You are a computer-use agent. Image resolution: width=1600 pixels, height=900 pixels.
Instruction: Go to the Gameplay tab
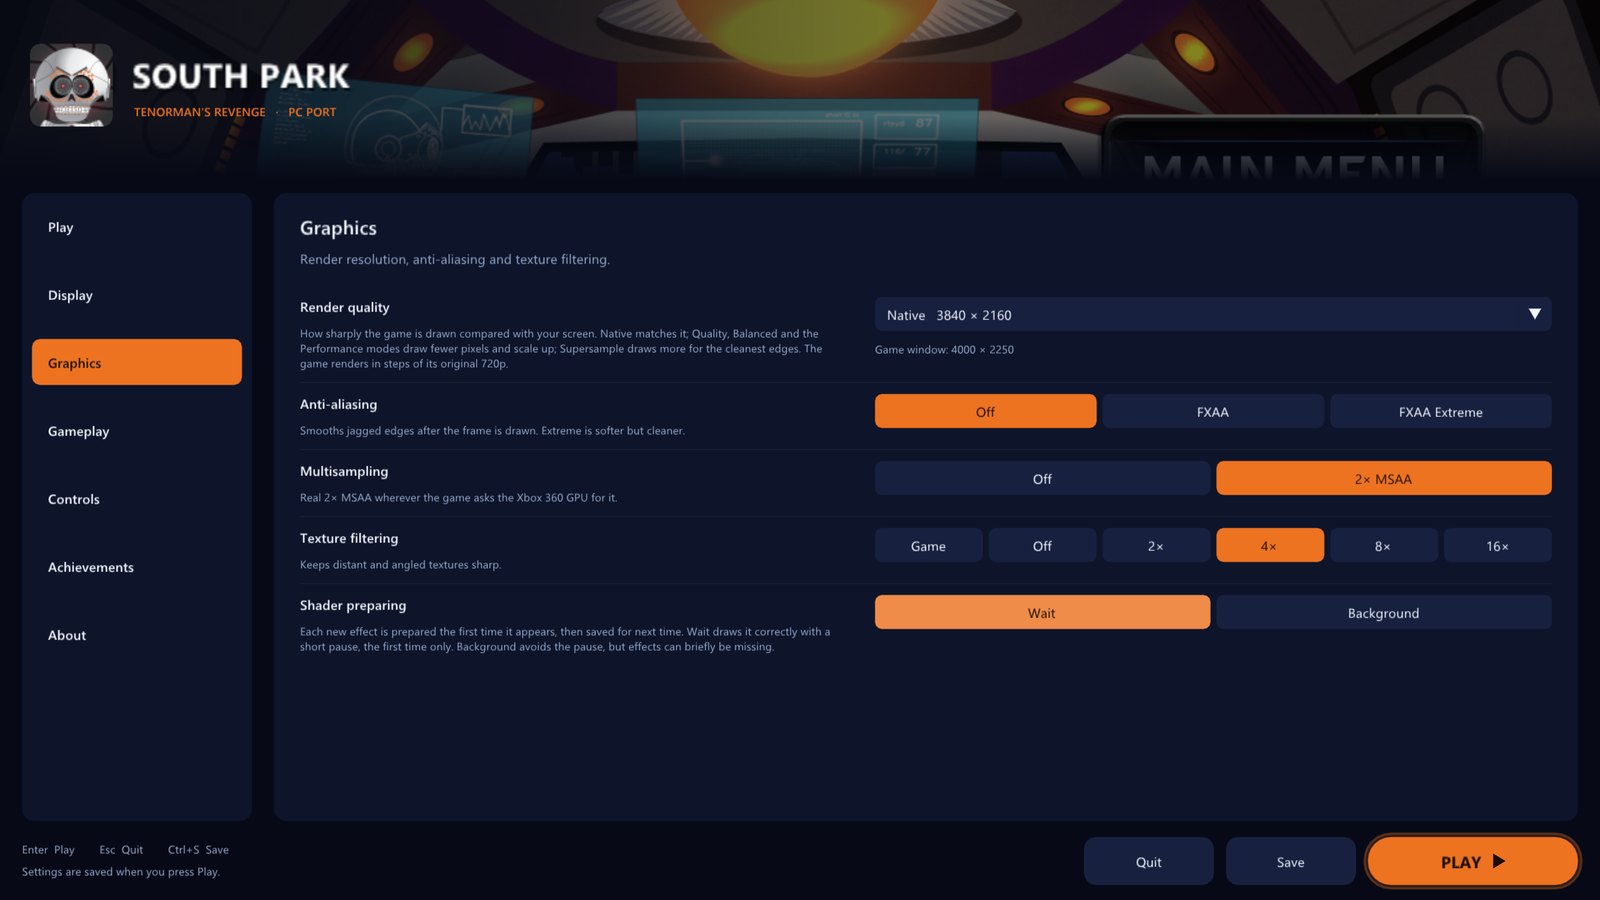137,431
